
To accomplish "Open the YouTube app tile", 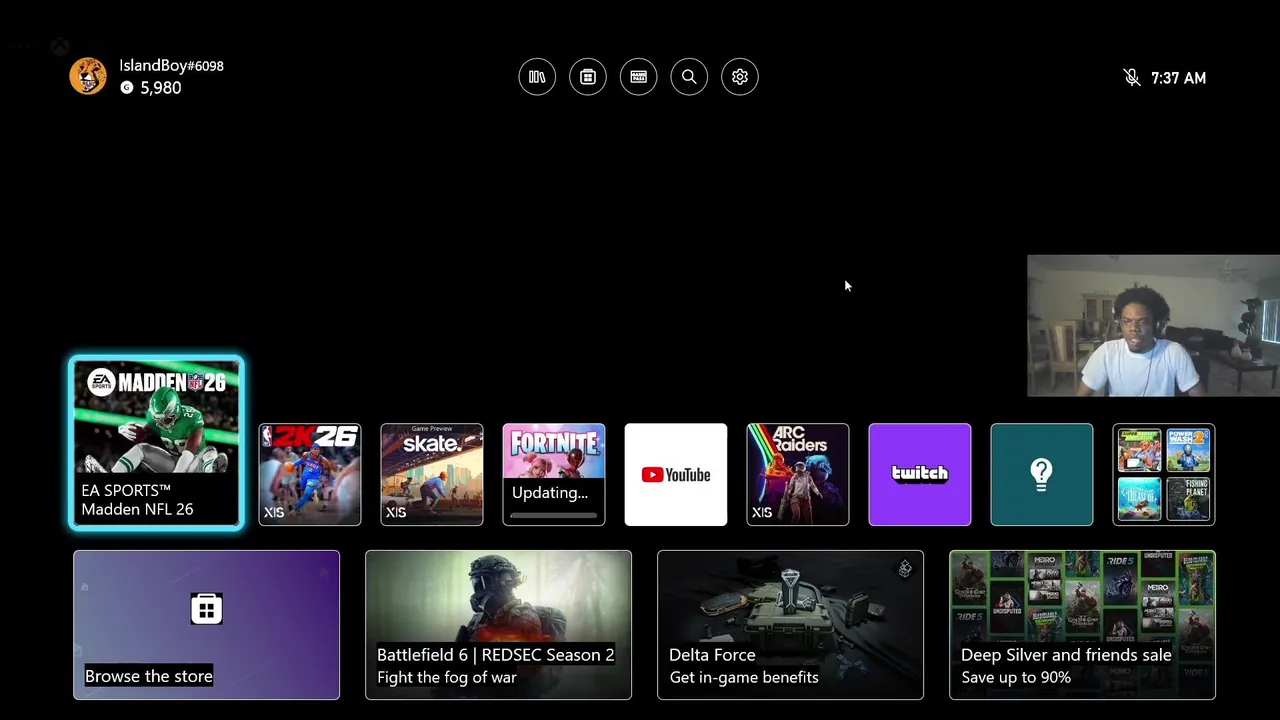I will [x=676, y=474].
